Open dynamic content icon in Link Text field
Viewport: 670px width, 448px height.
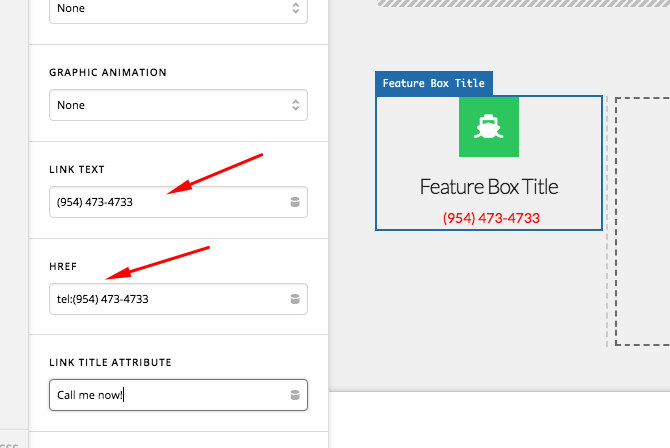click(x=295, y=202)
